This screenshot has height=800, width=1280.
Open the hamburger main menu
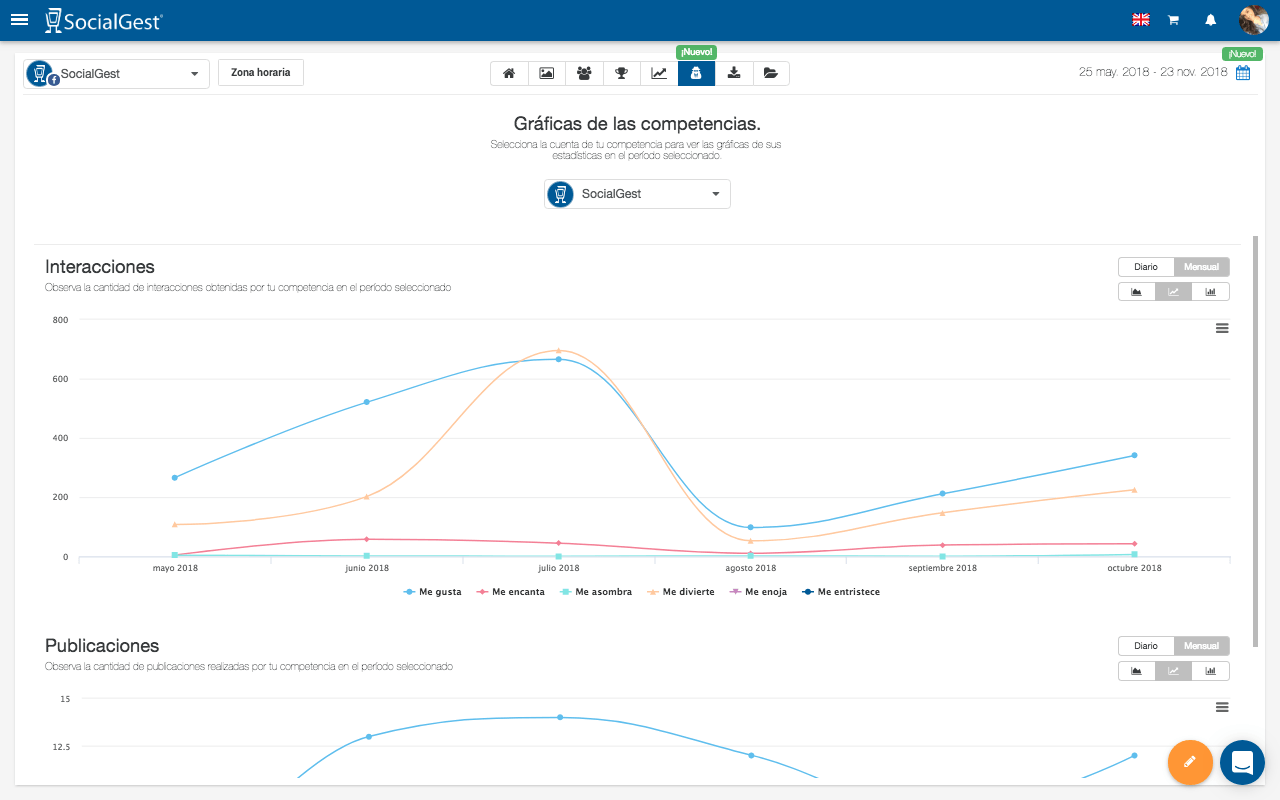point(19,19)
